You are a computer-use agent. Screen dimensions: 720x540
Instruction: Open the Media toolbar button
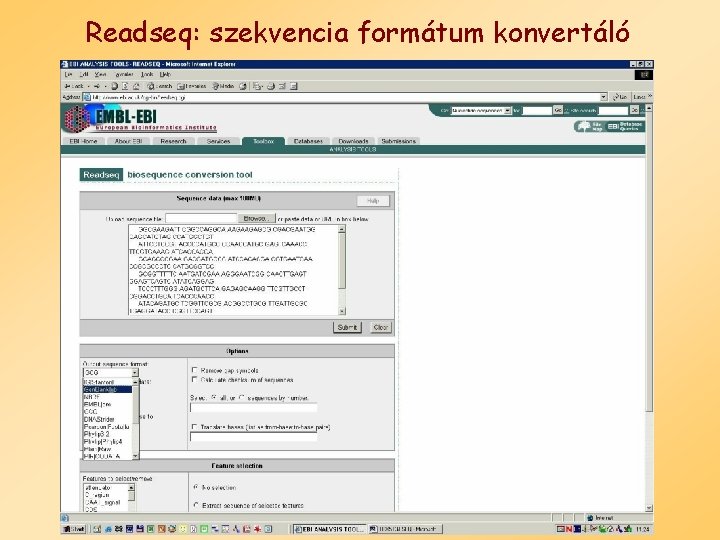223,86
